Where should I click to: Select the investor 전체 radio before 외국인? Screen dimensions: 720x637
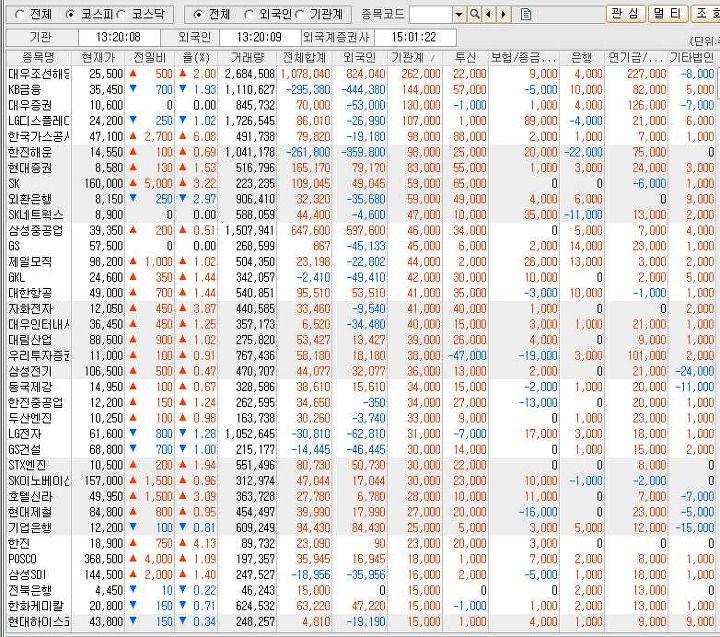pos(198,15)
